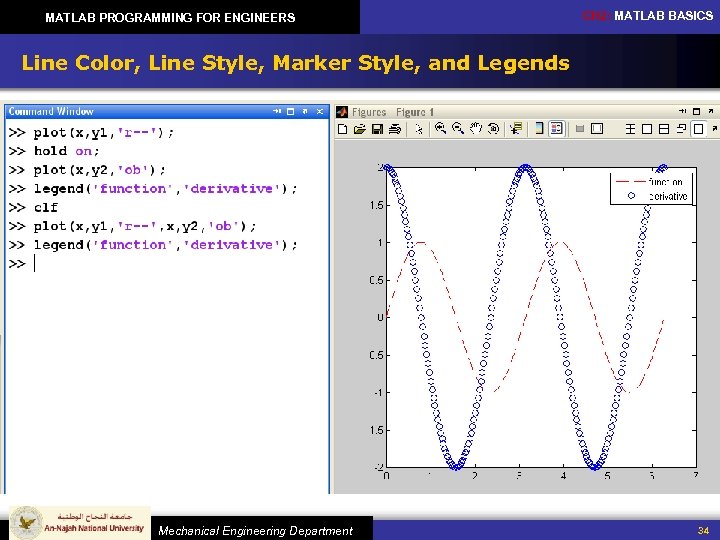Screen dimensions: 720x540
Task: Close the Command Window panel
Action: point(320,112)
